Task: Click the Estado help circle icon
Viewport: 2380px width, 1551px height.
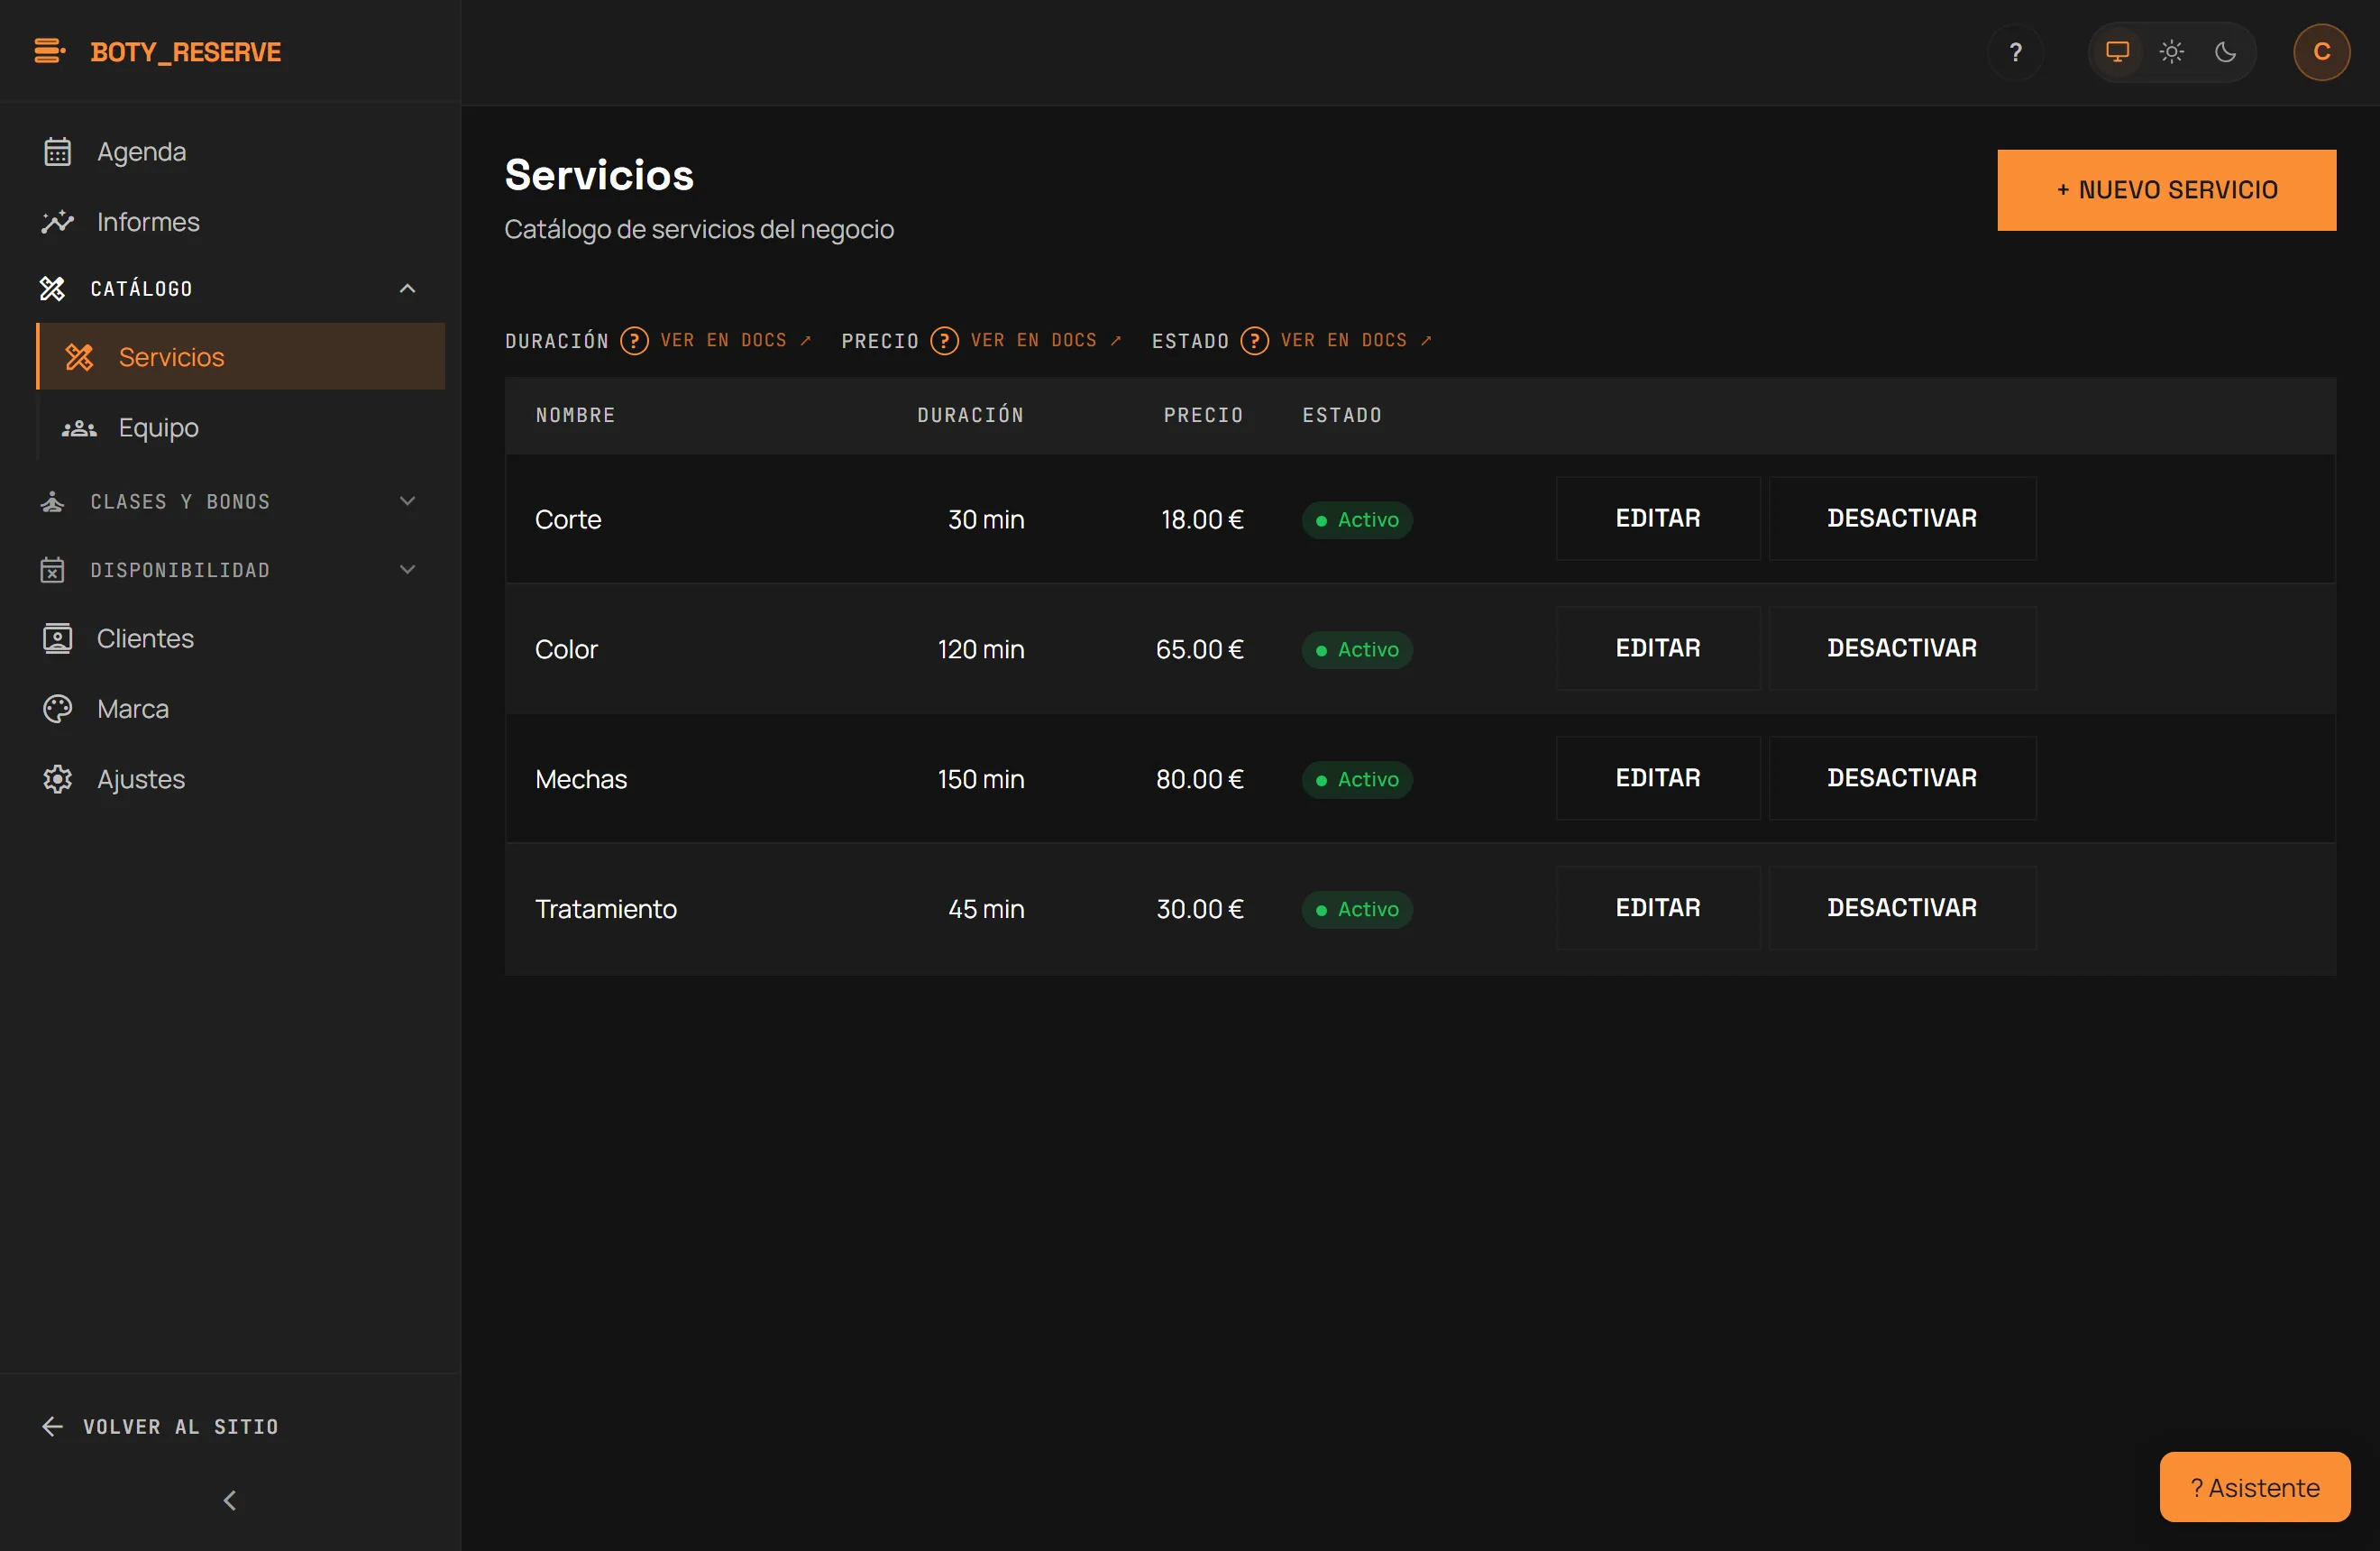Action: coord(1254,341)
